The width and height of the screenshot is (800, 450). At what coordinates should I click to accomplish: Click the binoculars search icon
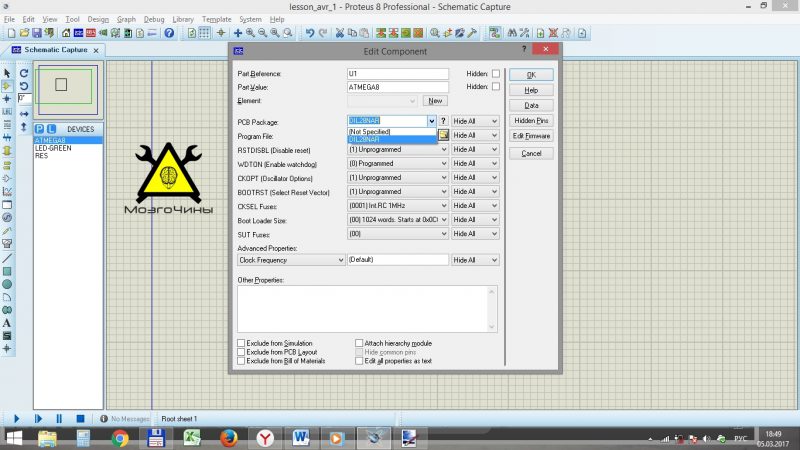pyautogui.click(x=512, y=33)
